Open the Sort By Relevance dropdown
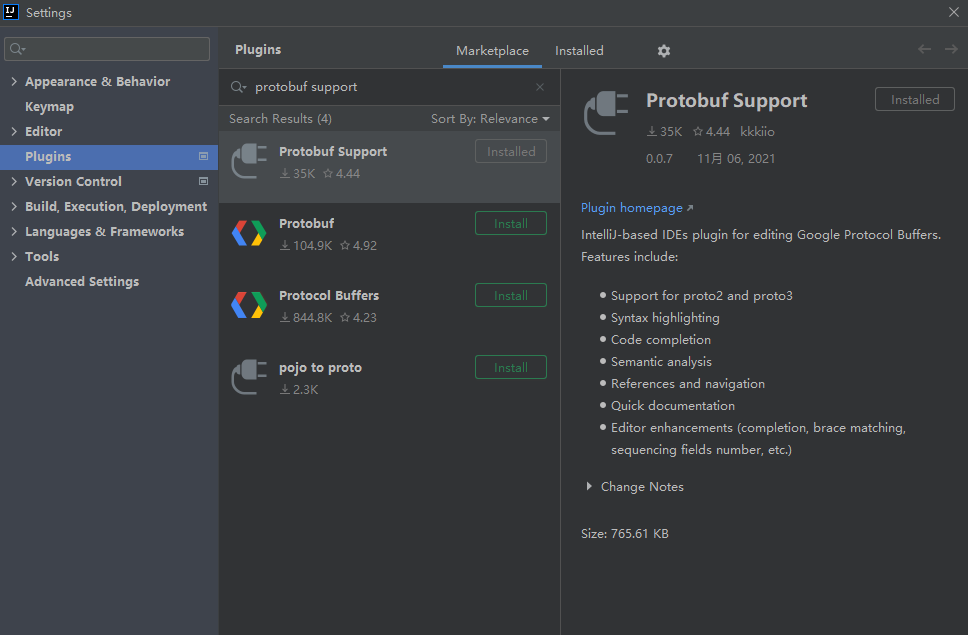The width and height of the screenshot is (968, 635). [x=490, y=119]
